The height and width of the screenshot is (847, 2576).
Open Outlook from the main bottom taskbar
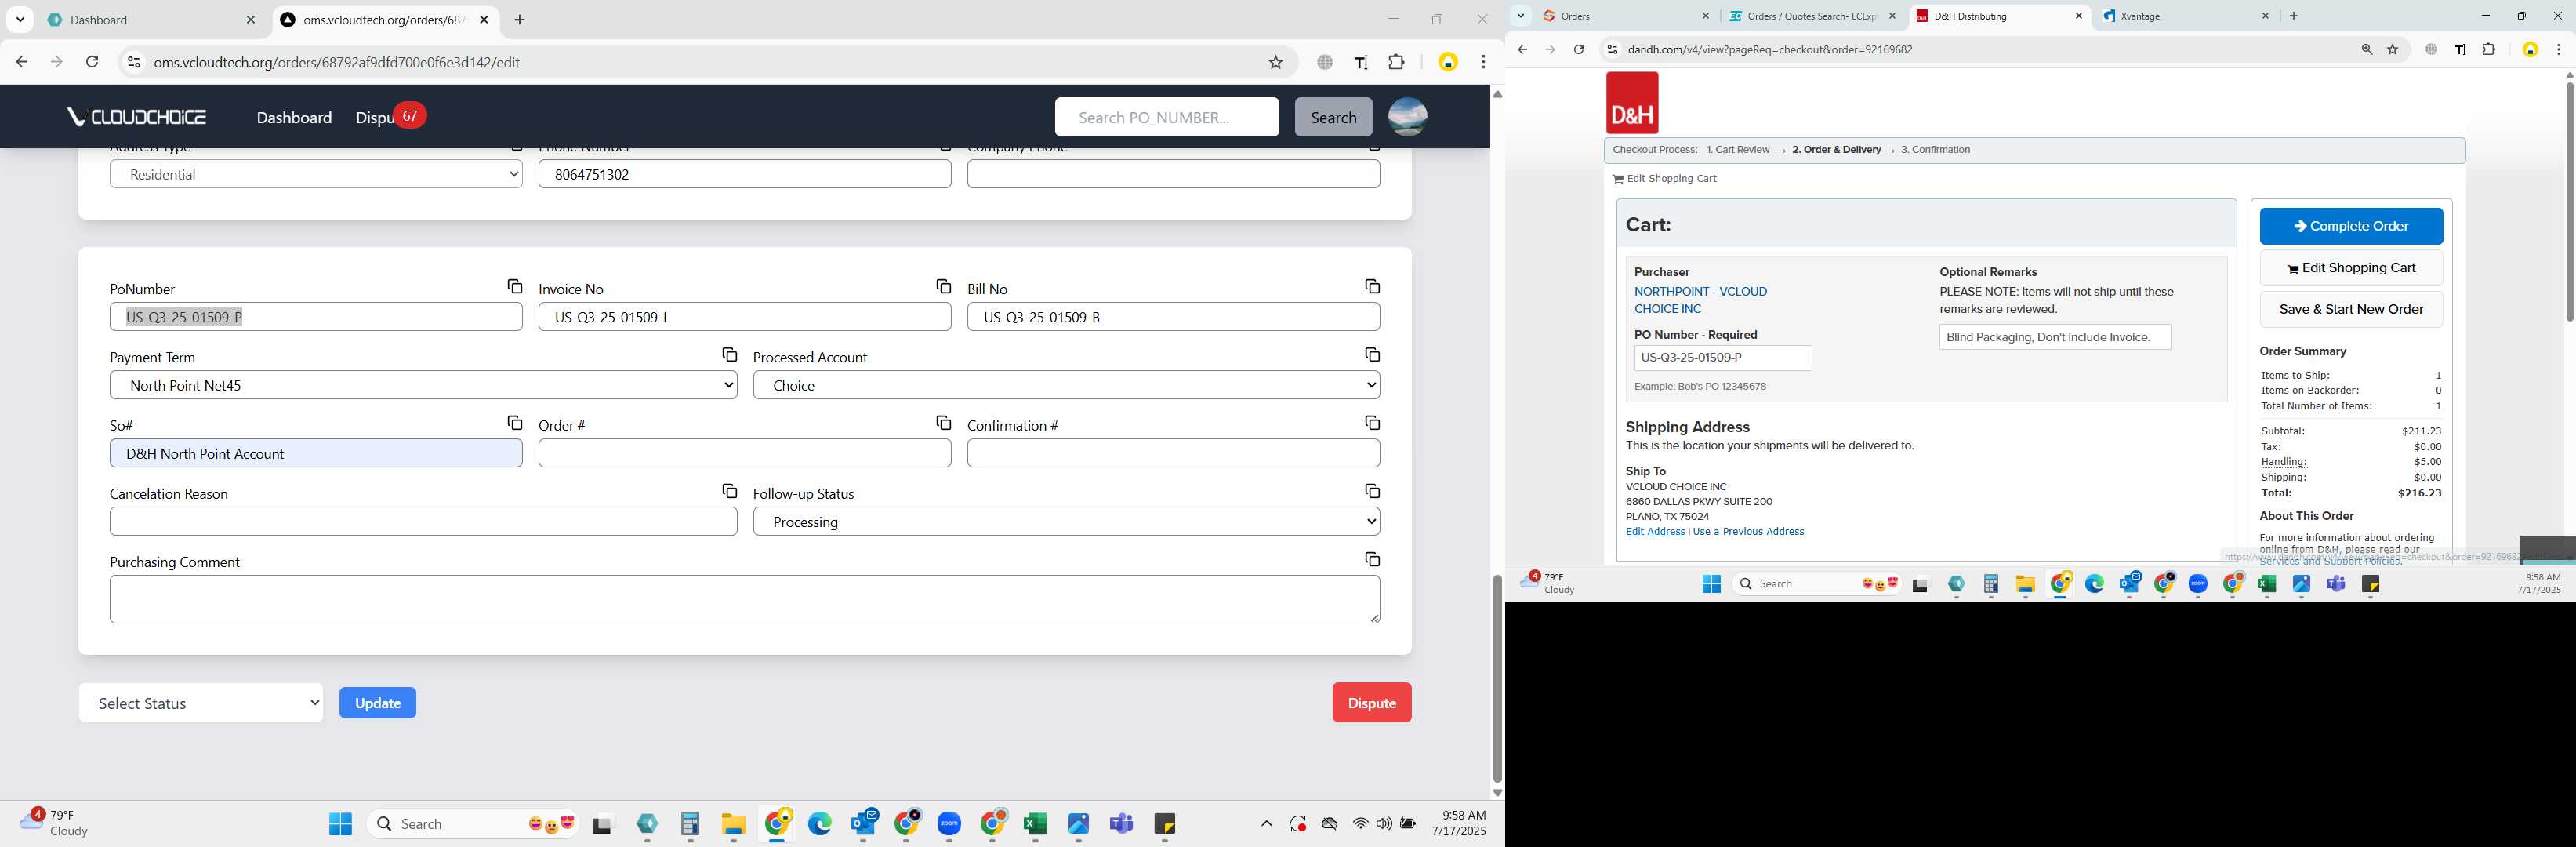click(863, 824)
